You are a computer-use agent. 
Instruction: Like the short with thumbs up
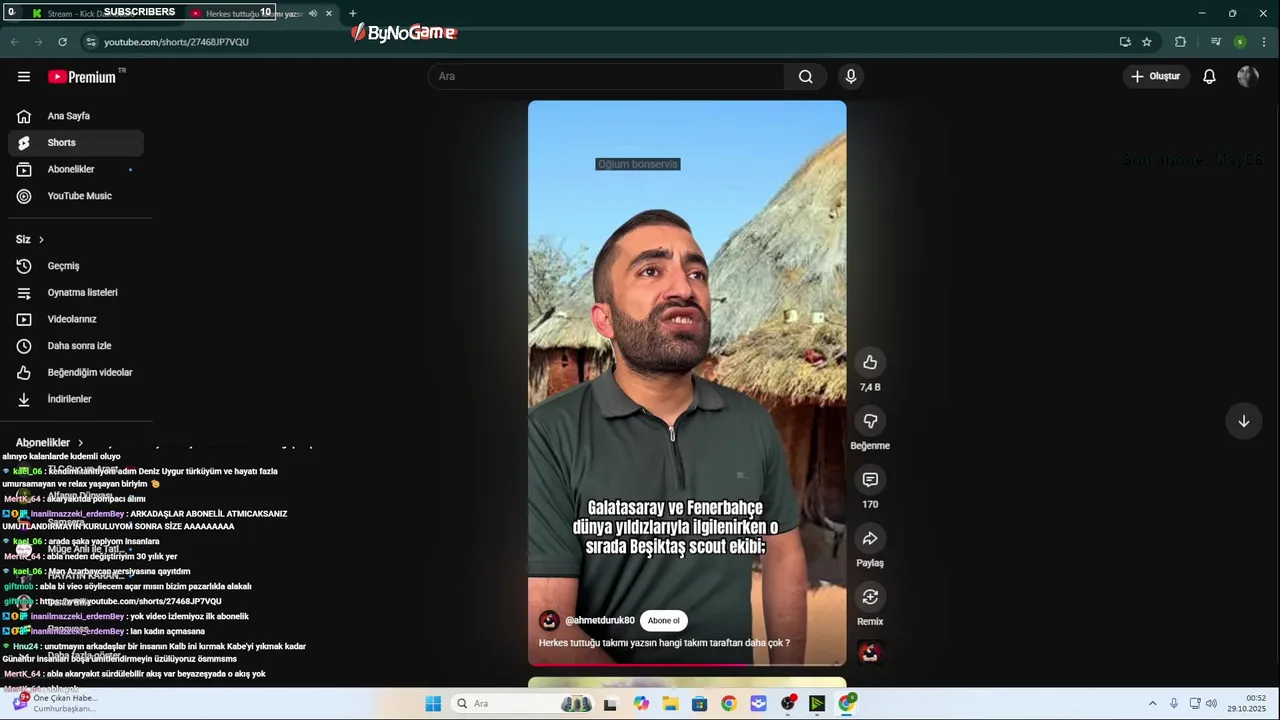[x=870, y=362]
